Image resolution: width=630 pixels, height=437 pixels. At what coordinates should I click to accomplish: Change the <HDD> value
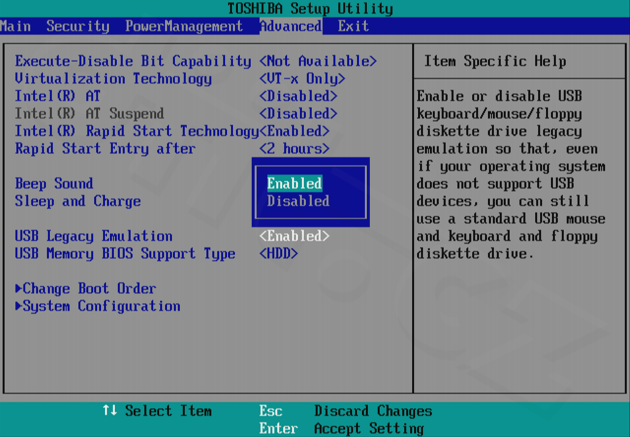click(278, 253)
